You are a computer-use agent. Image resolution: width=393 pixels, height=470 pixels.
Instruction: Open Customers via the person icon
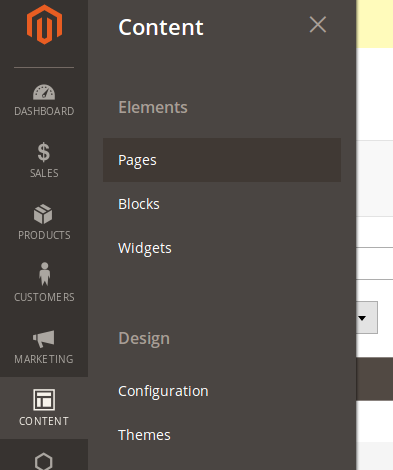[x=44, y=274]
